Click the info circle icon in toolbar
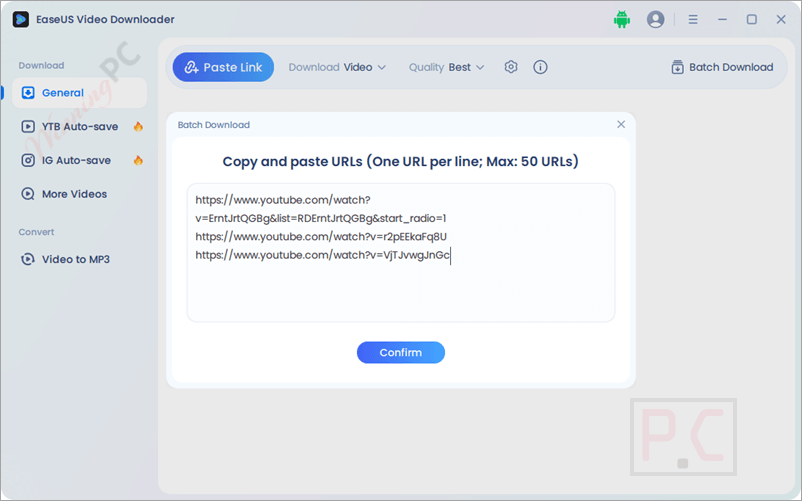The width and height of the screenshot is (802, 501). click(x=540, y=67)
